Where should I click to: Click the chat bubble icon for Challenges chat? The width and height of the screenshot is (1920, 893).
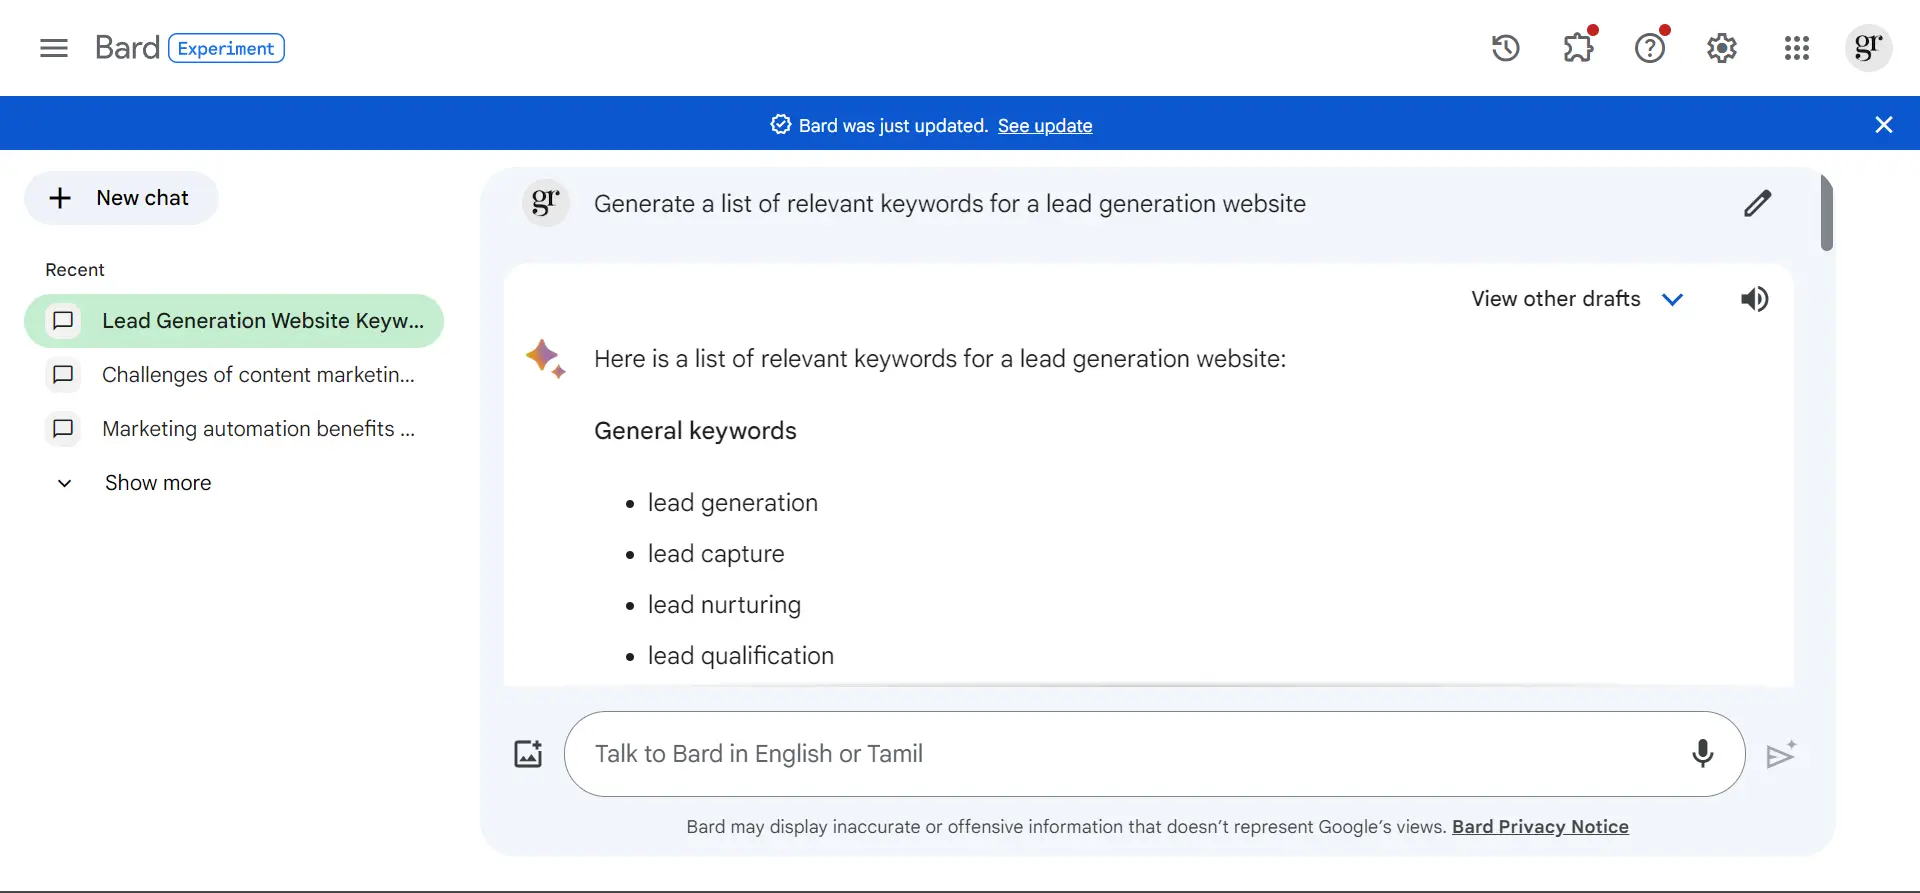[63, 375]
